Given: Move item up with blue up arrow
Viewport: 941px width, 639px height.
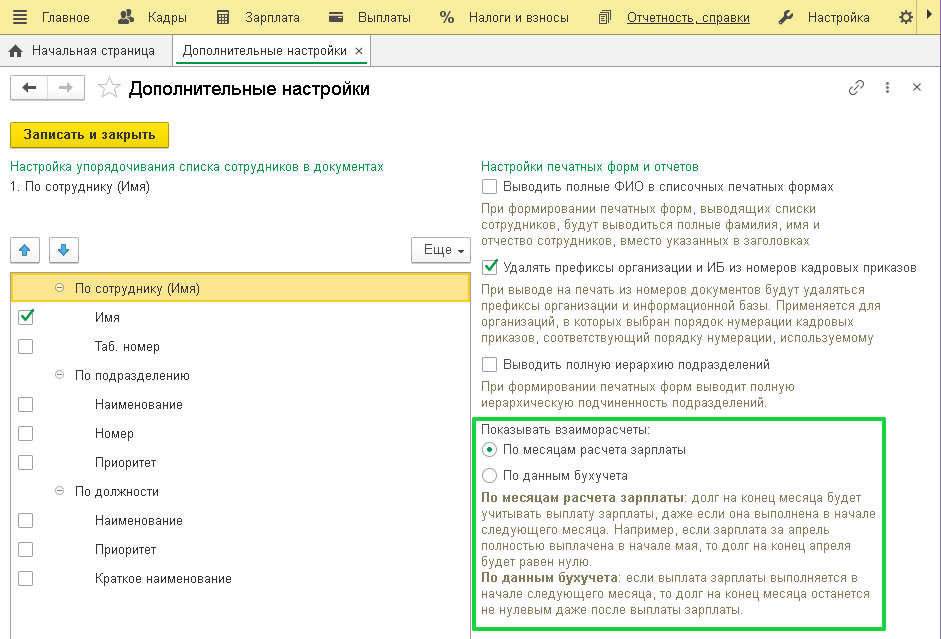Looking at the screenshot, I should (25, 250).
